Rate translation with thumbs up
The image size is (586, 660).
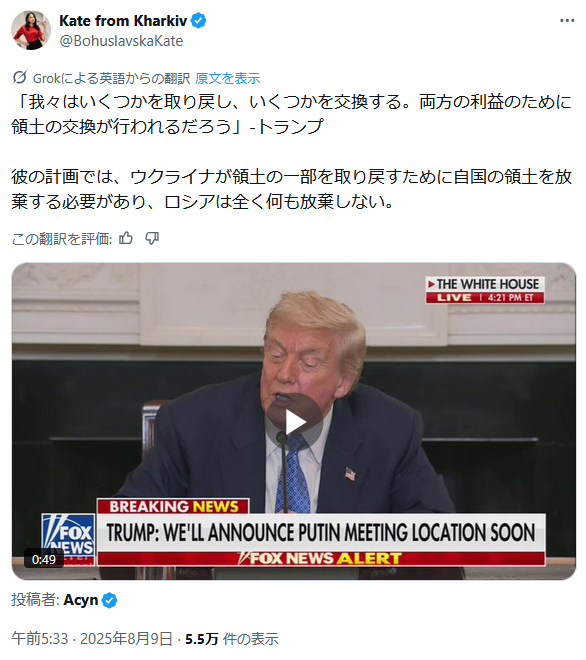coord(126,239)
